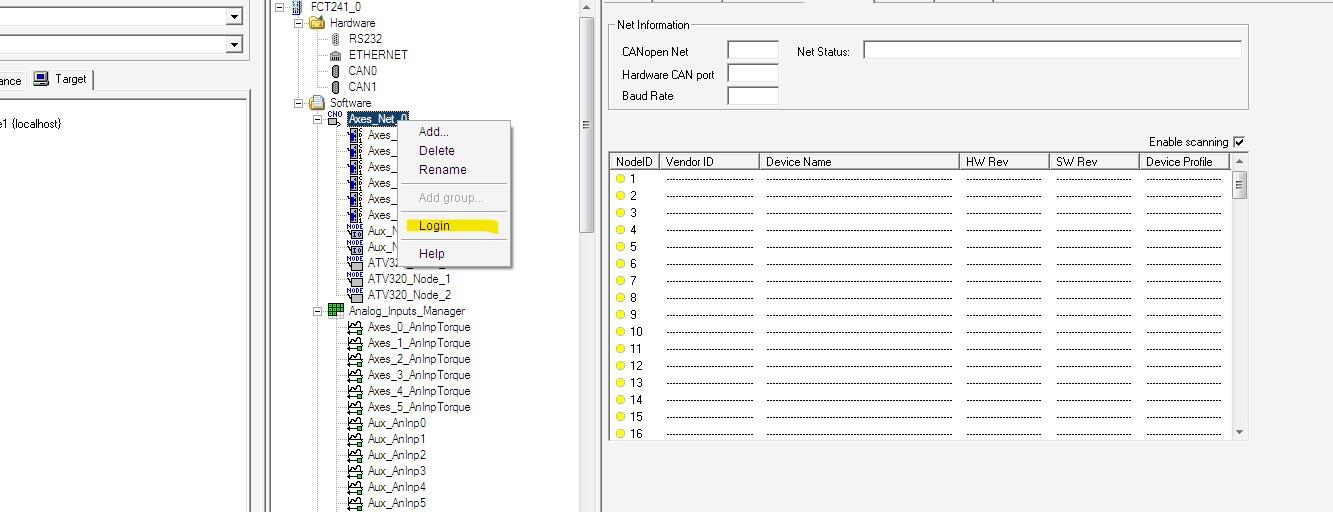Click the Baud Rate input field
1333x512 pixels.
752,96
